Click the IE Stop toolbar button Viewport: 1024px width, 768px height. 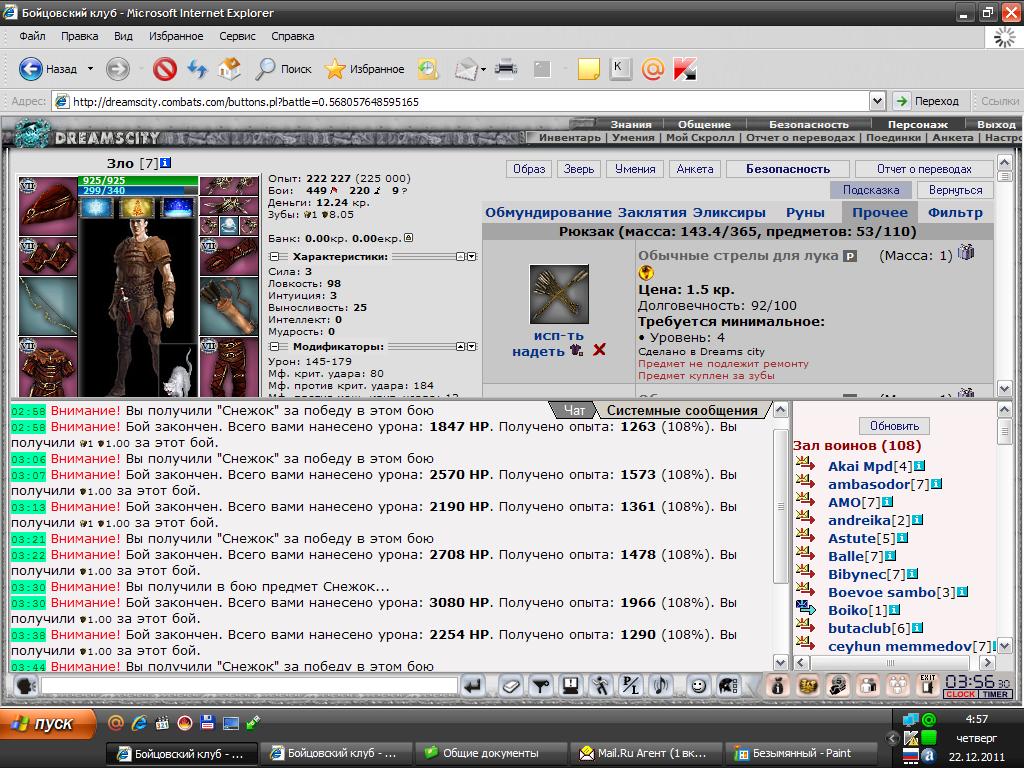[164, 69]
